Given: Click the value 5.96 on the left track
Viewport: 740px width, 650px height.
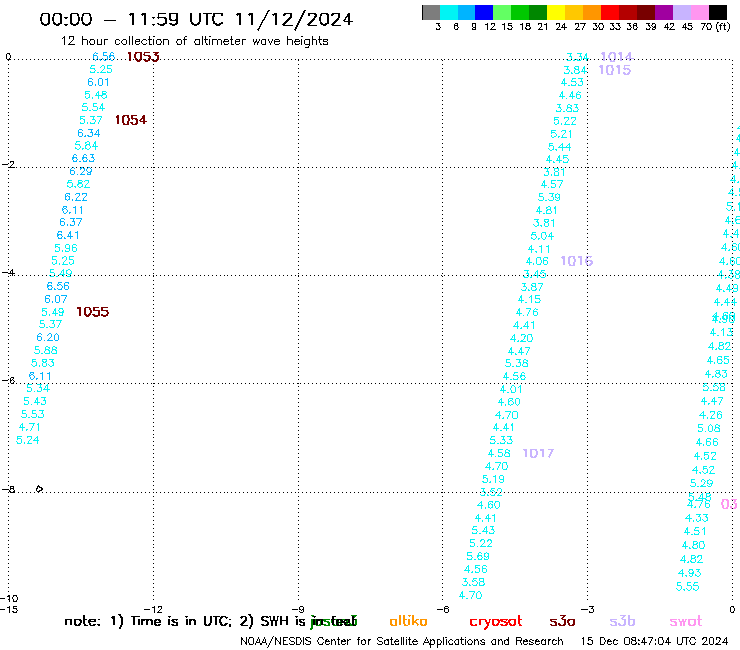Looking at the screenshot, I should click(x=66, y=248).
